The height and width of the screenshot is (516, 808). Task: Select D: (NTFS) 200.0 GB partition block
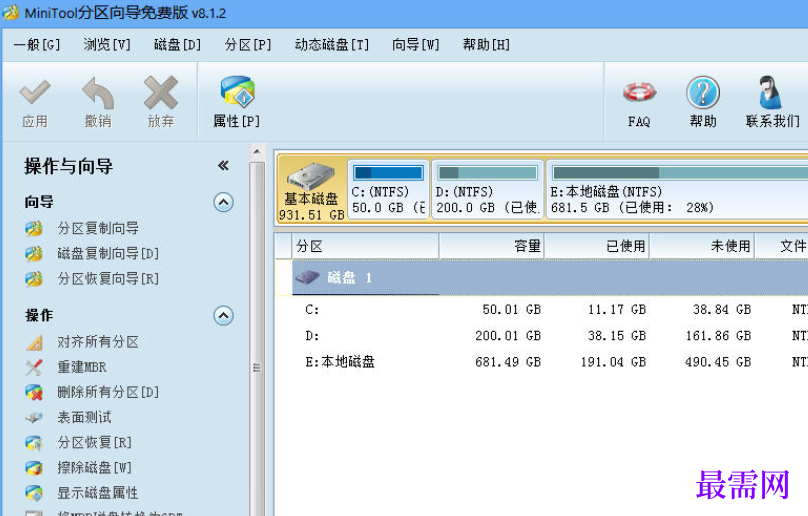(x=487, y=189)
